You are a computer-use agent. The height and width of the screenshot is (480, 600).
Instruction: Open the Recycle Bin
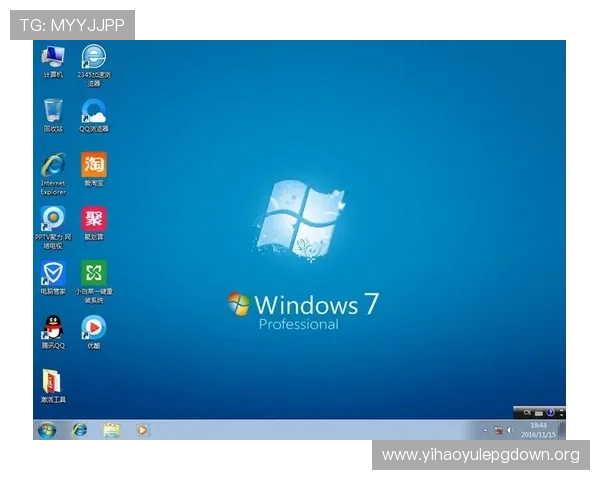click(53, 111)
